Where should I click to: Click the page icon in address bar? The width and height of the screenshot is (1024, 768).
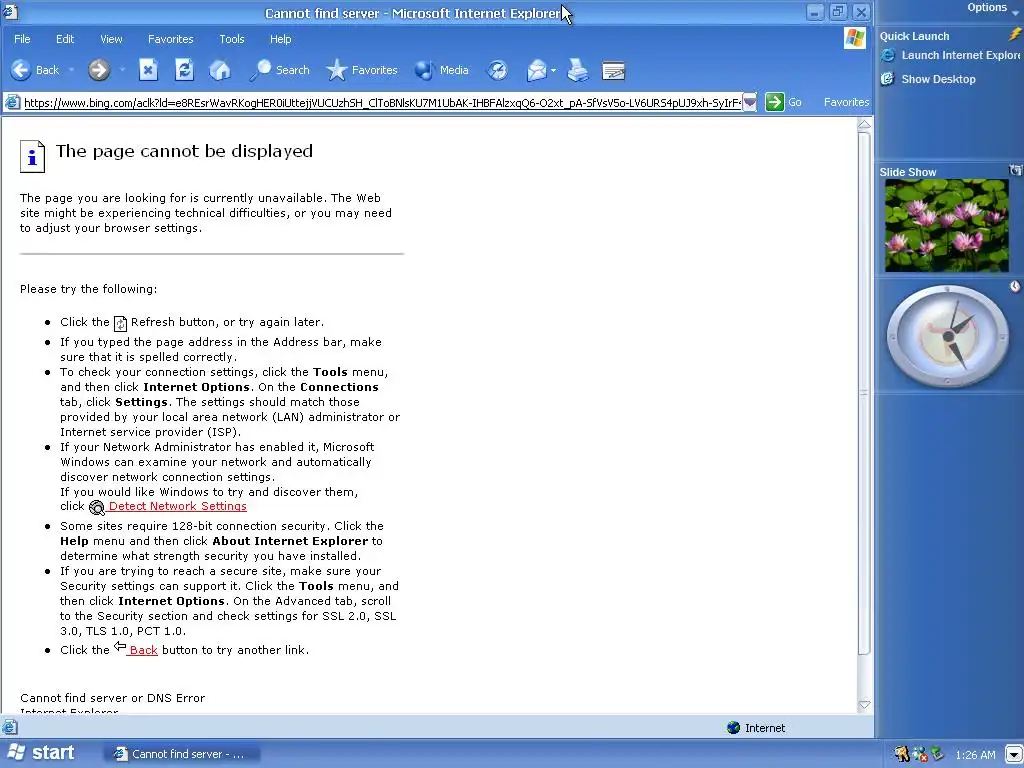[x=12, y=102]
